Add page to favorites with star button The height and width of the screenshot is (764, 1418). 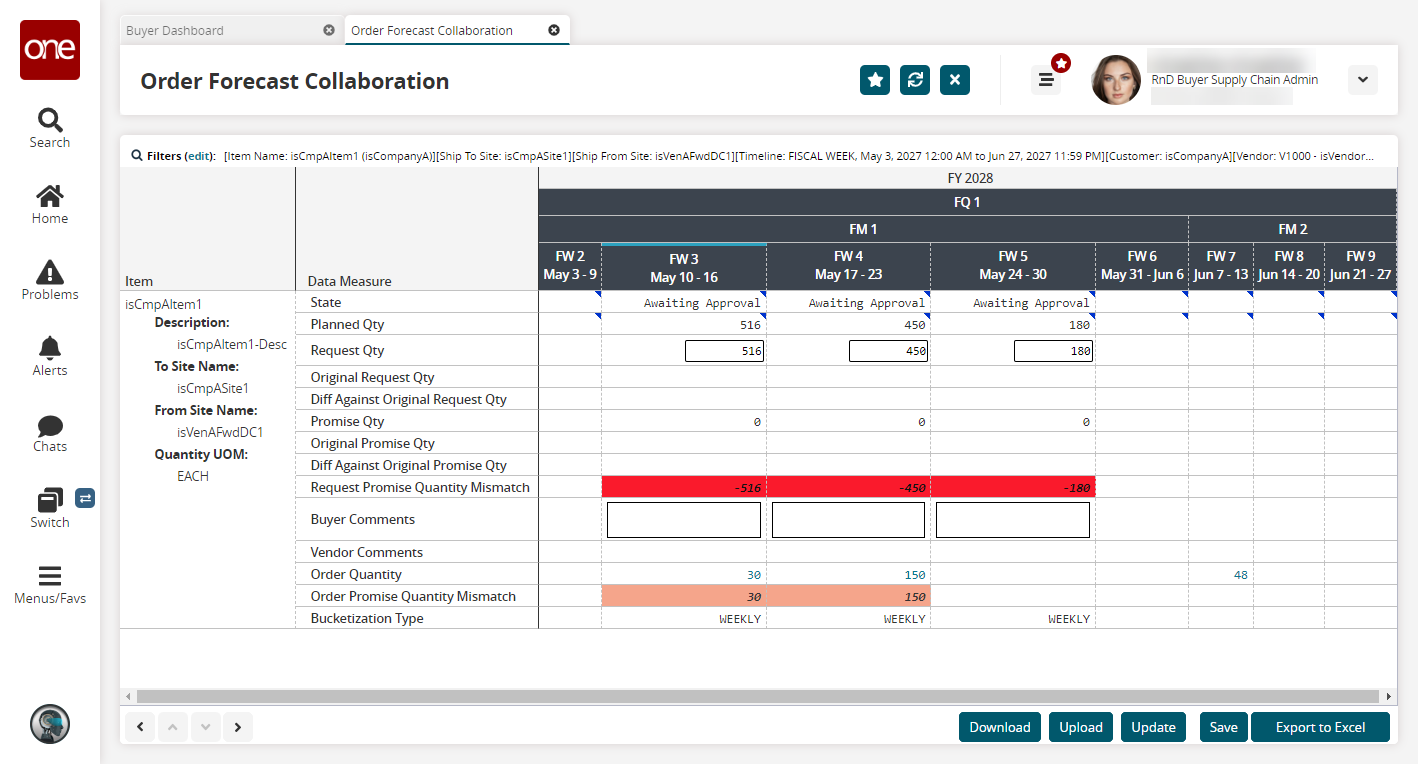(x=875, y=81)
